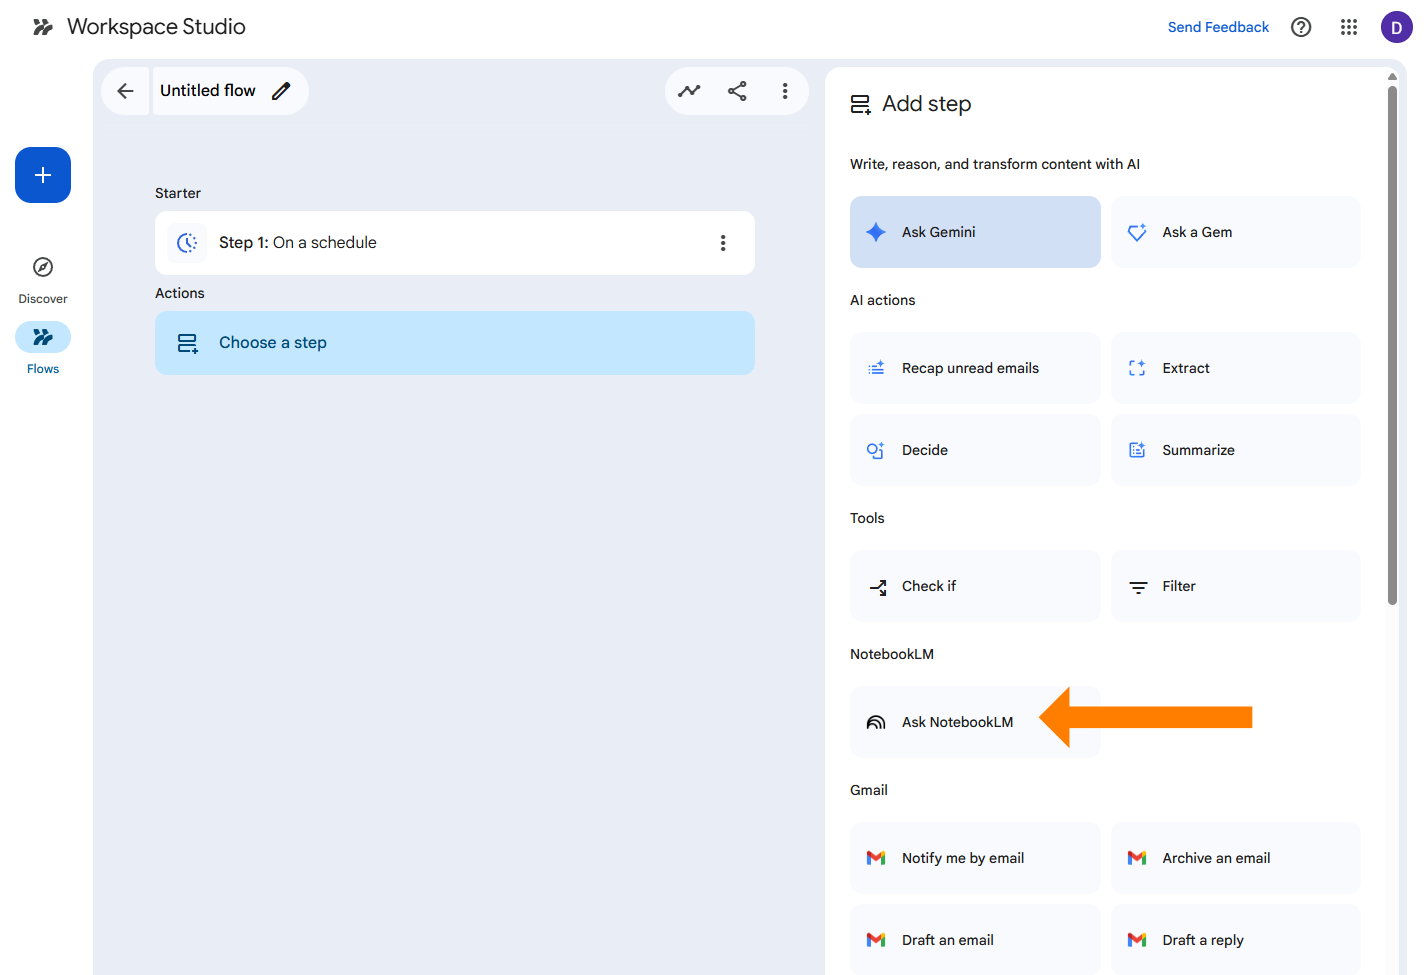Click the scrollbar up arrow
The image size is (1424, 975).
1392,76
